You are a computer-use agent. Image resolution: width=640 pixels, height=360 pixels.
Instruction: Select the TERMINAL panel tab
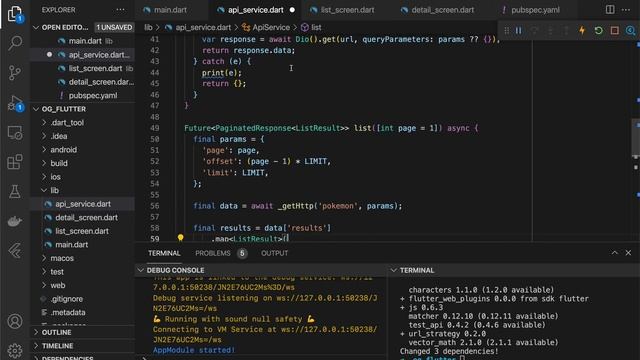click(x=164, y=253)
